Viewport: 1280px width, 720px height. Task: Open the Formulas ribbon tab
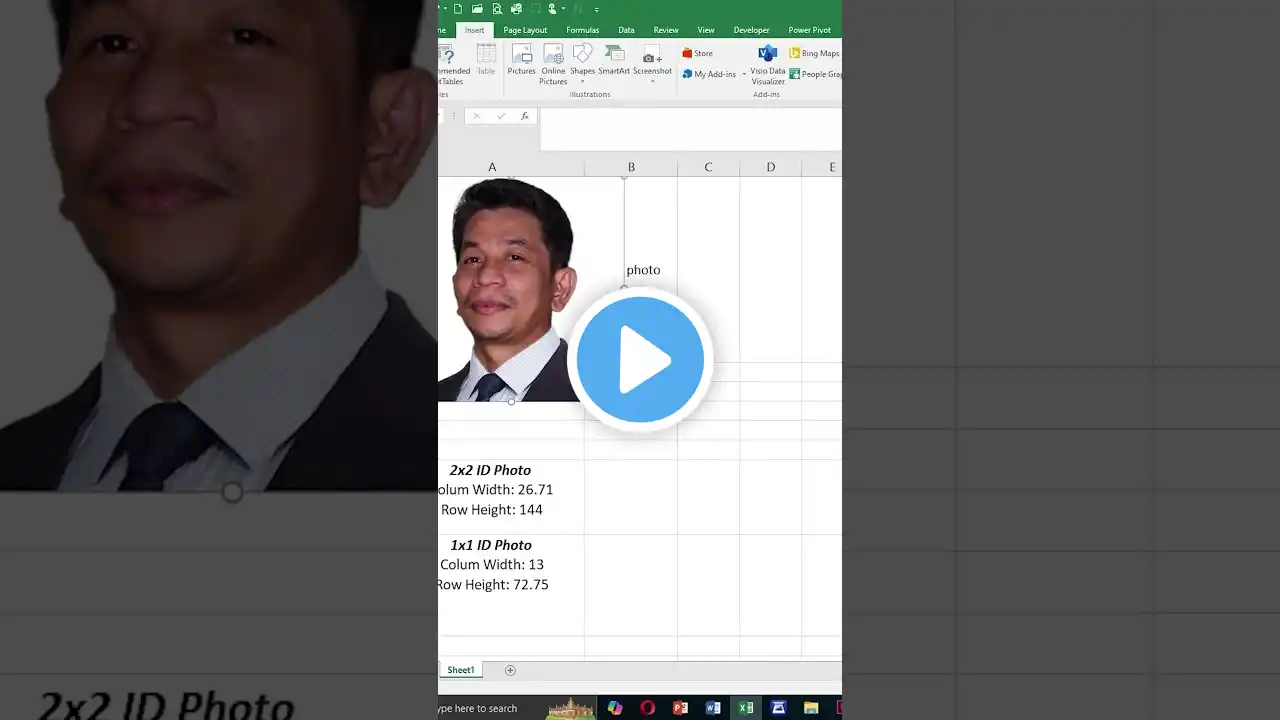(x=582, y=30)
